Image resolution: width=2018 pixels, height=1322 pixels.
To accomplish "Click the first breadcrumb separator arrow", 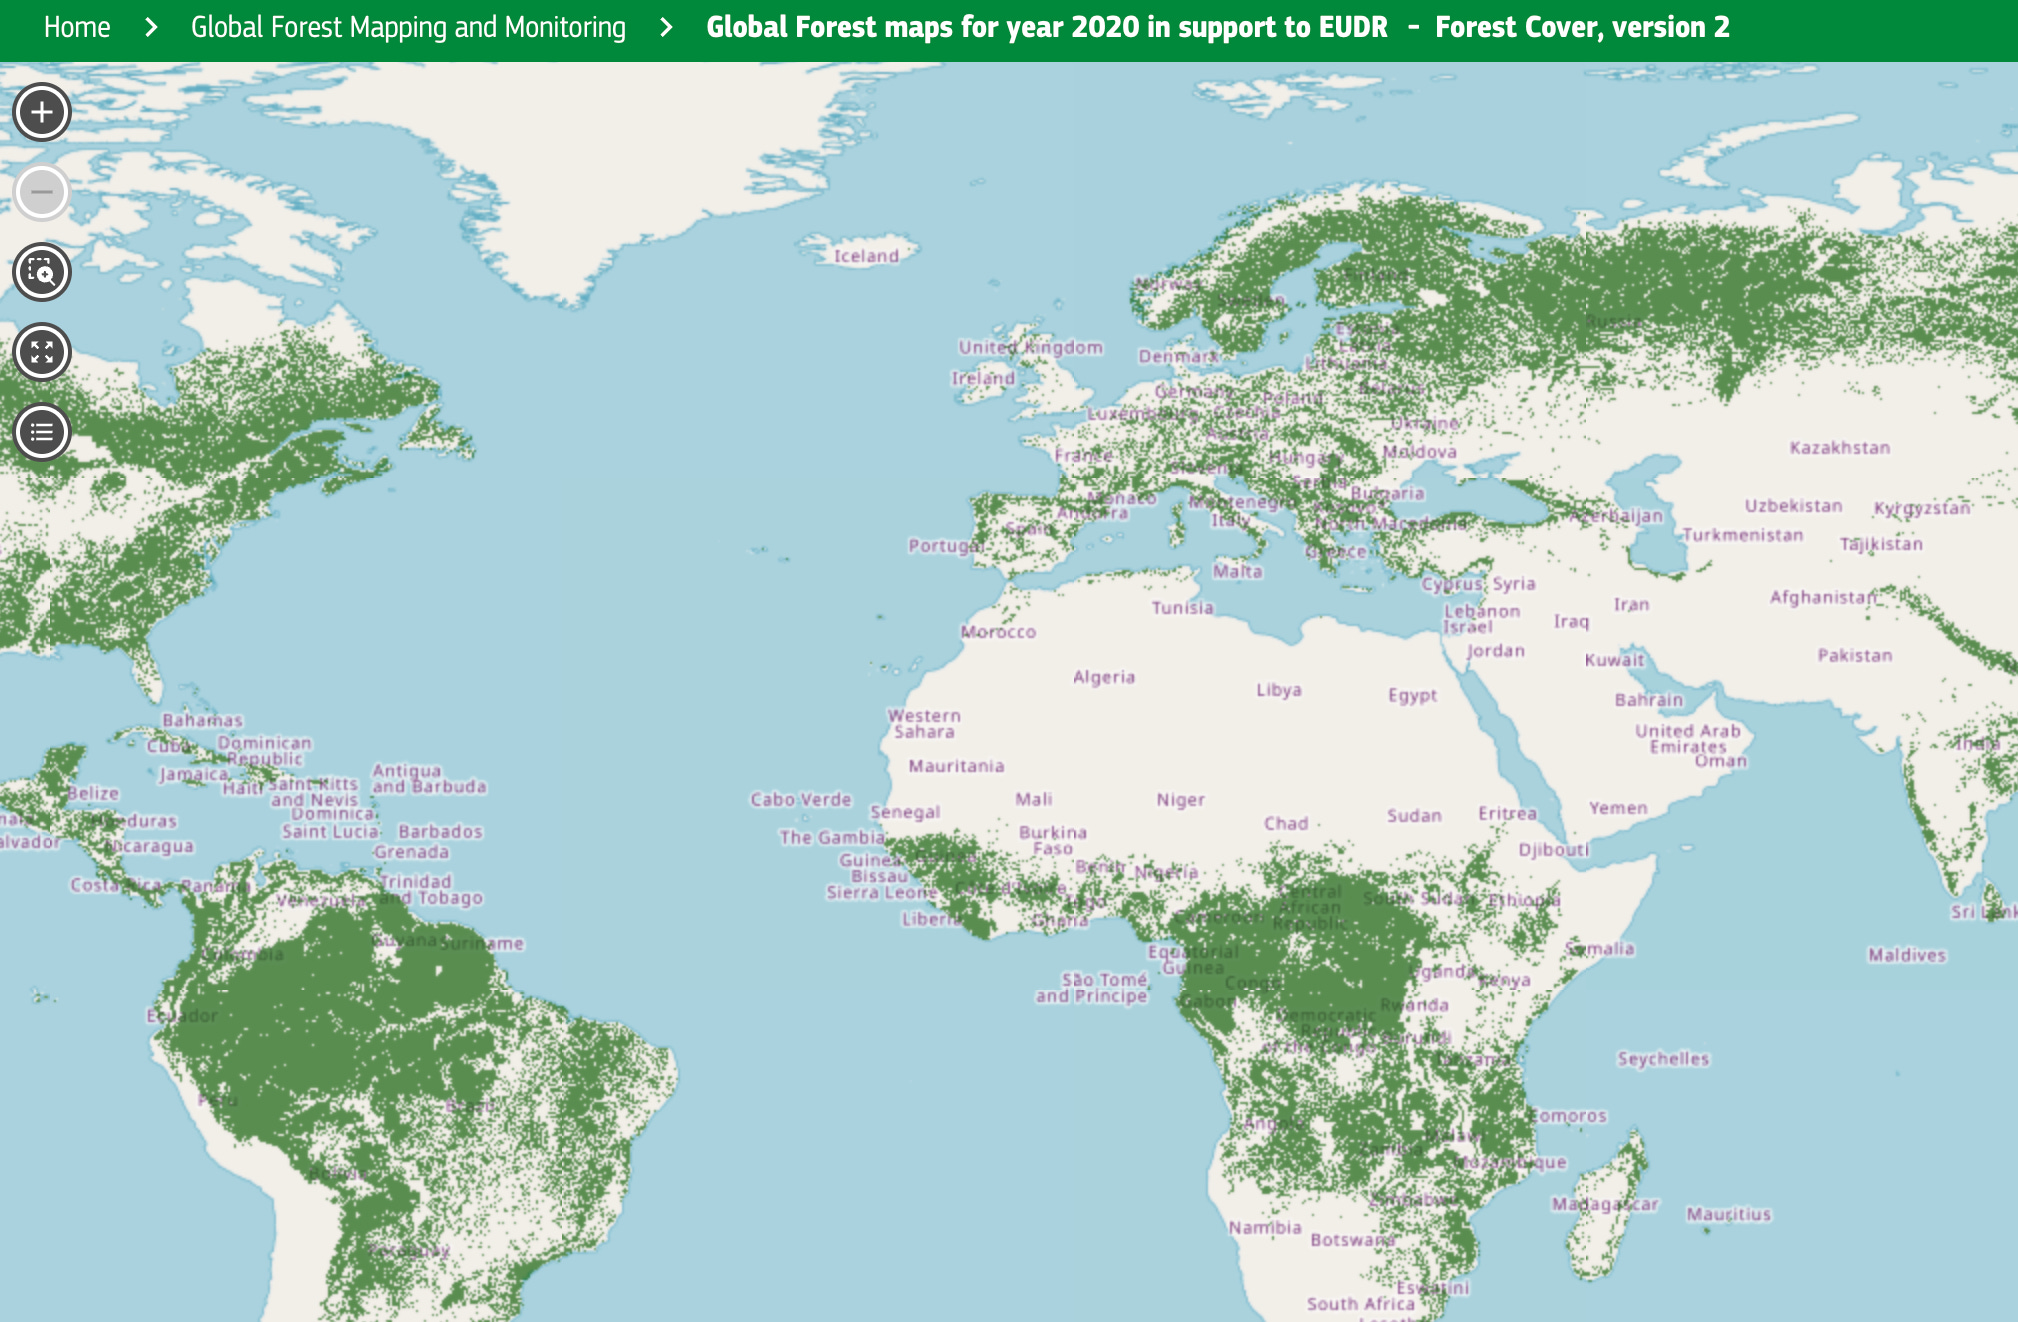I will [152, 27].
